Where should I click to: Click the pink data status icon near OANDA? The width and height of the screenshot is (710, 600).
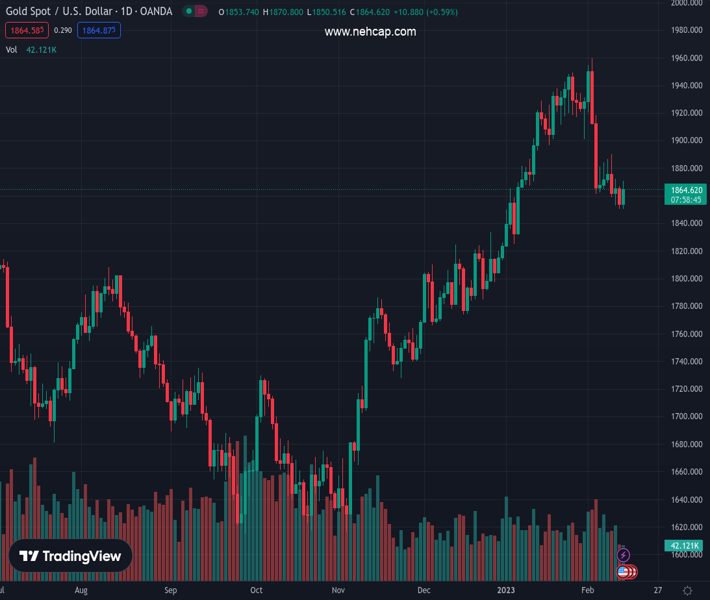click(201, 12)
